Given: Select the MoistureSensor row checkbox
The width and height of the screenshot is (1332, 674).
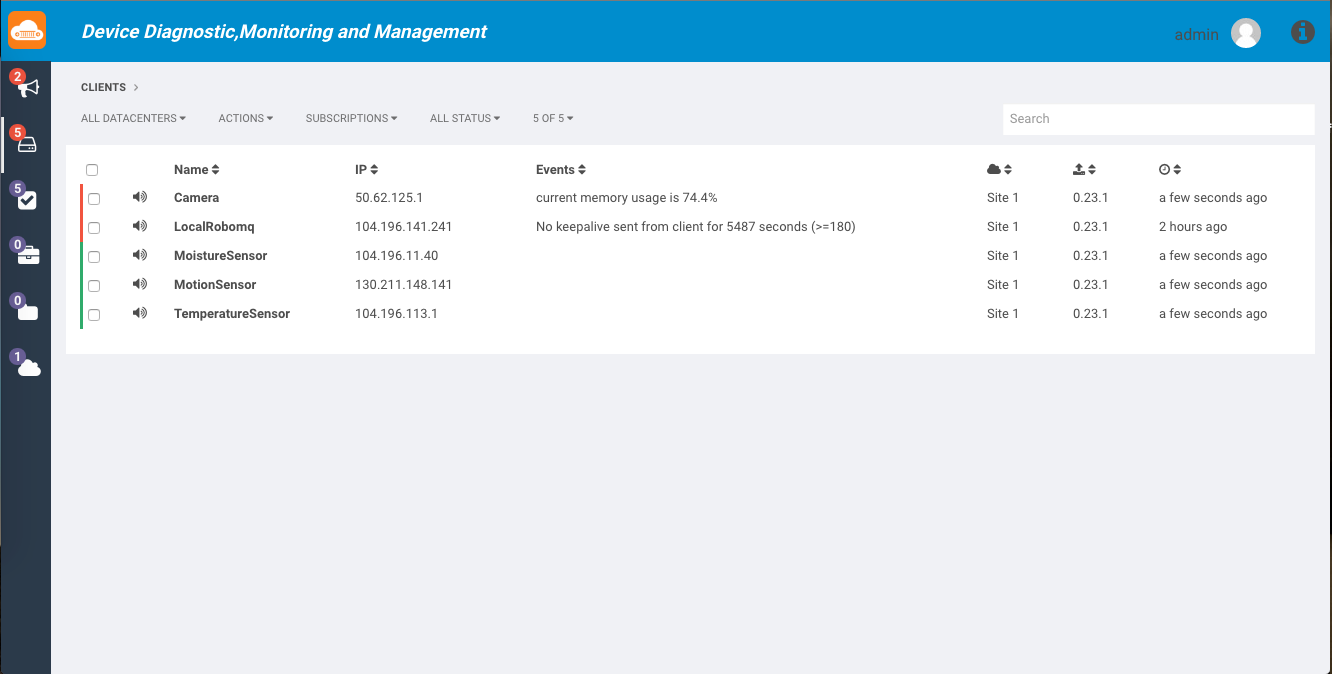Looking at the screenshot, I should pos(94,257).
